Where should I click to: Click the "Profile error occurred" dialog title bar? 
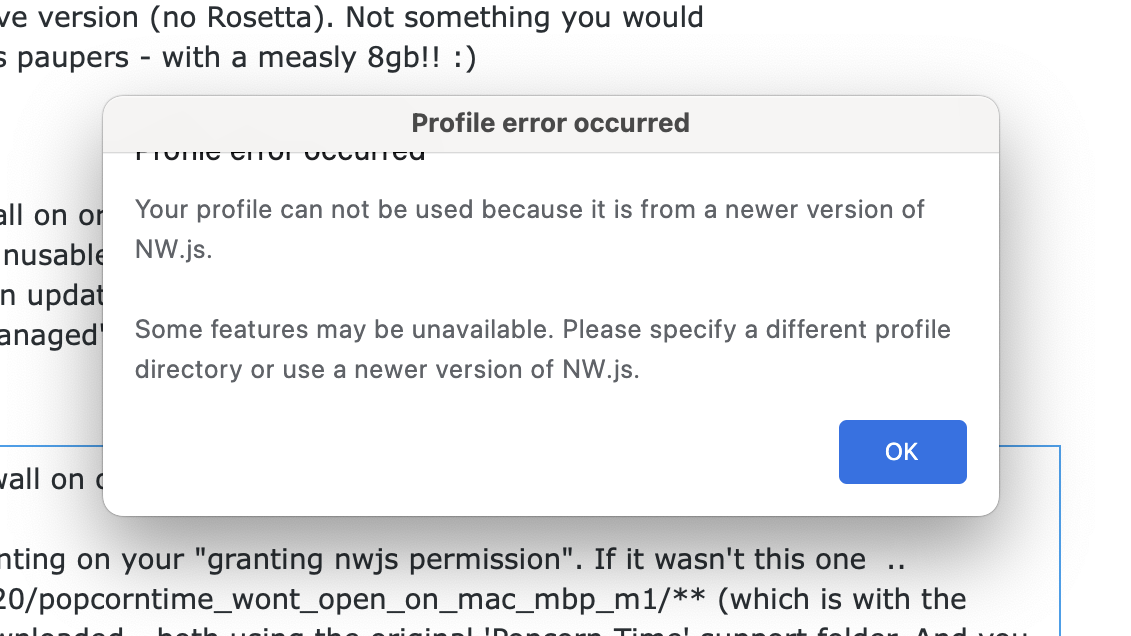point(550,123)
